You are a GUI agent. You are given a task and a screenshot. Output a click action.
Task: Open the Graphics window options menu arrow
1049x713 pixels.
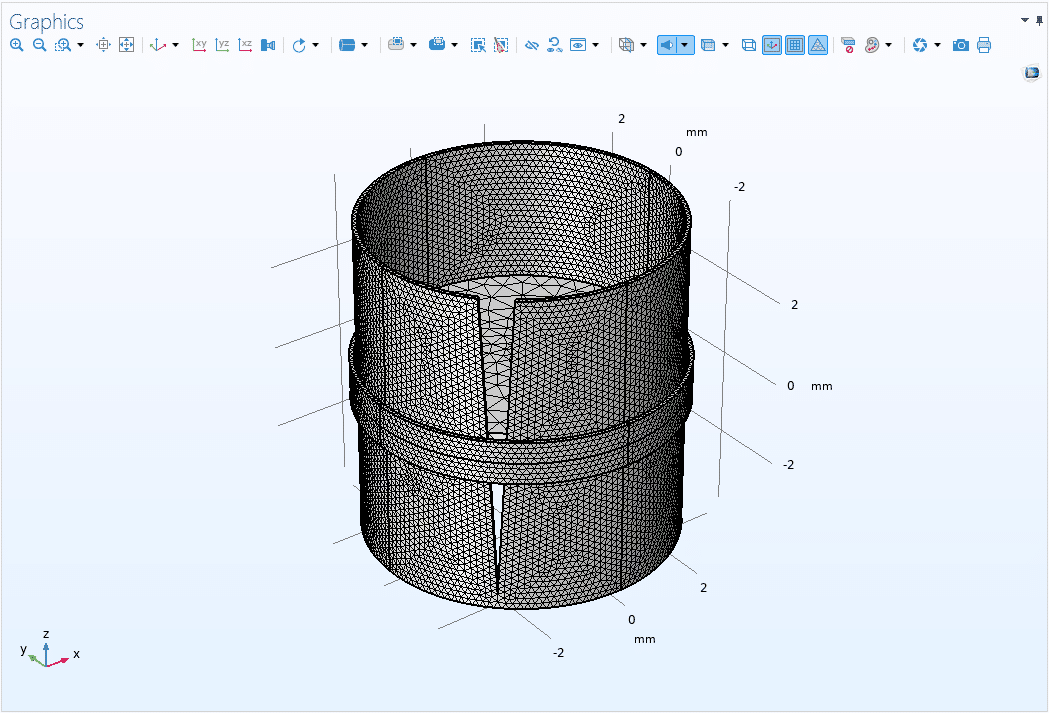[1024, 20]
